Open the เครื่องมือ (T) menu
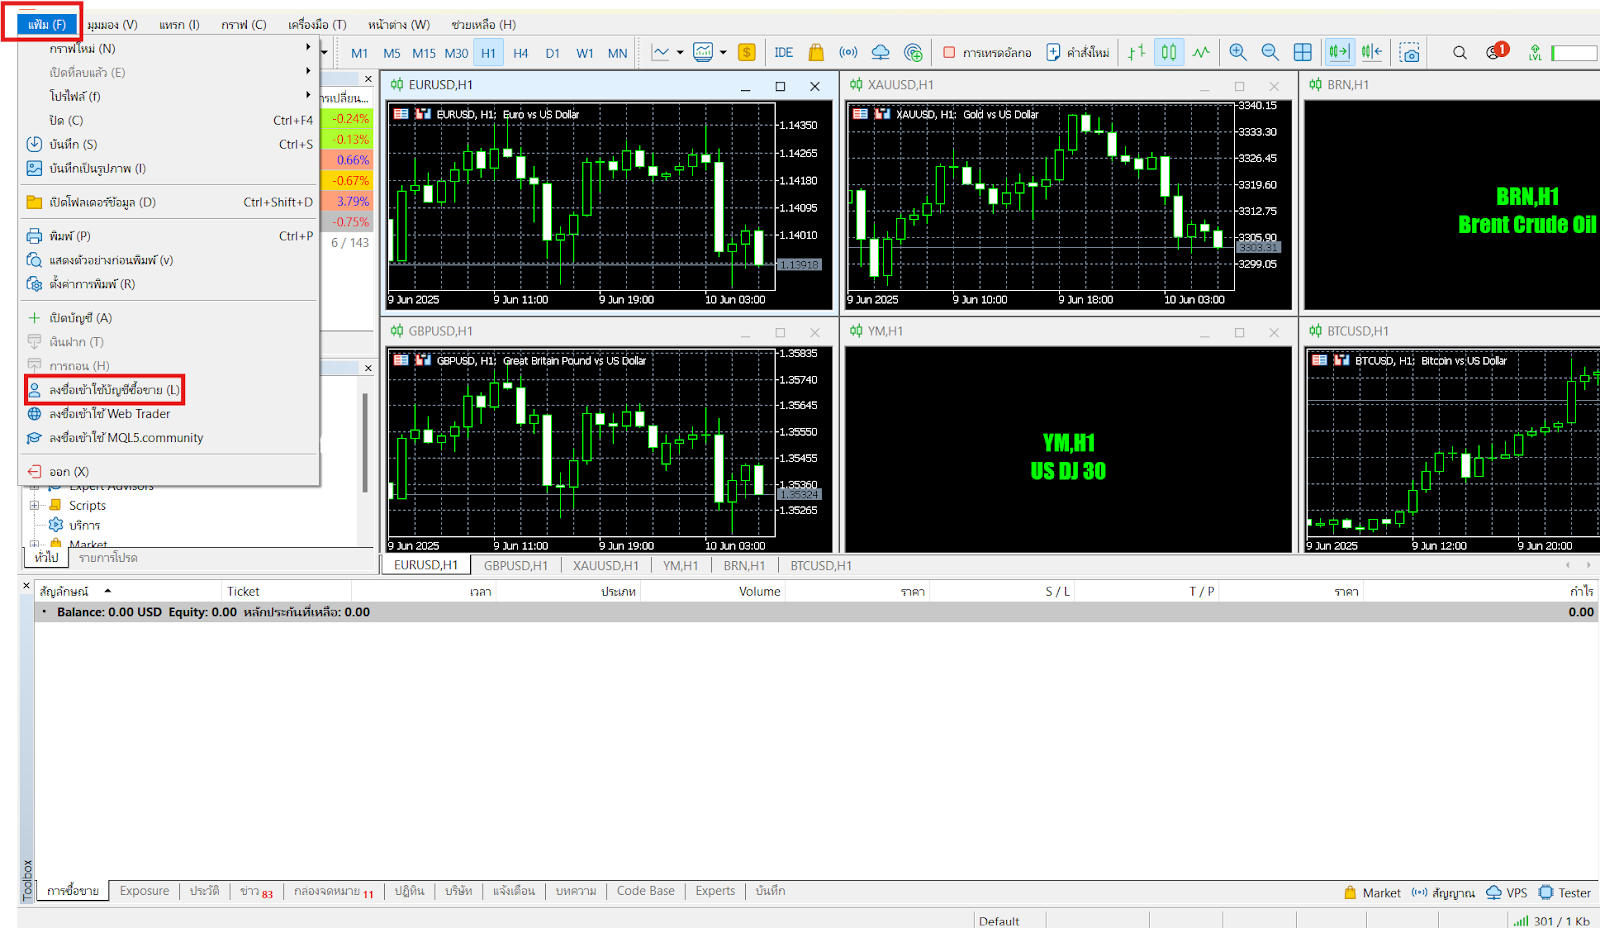Viewport: 1600px width, 928px height. pos(317,24)
